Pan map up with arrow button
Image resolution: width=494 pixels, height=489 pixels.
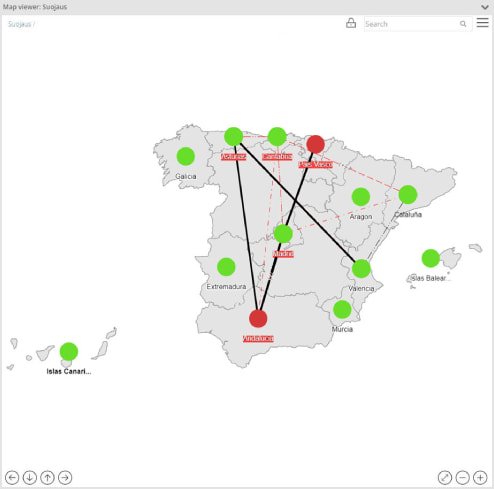pyautogui.click(x=47, y=477)
